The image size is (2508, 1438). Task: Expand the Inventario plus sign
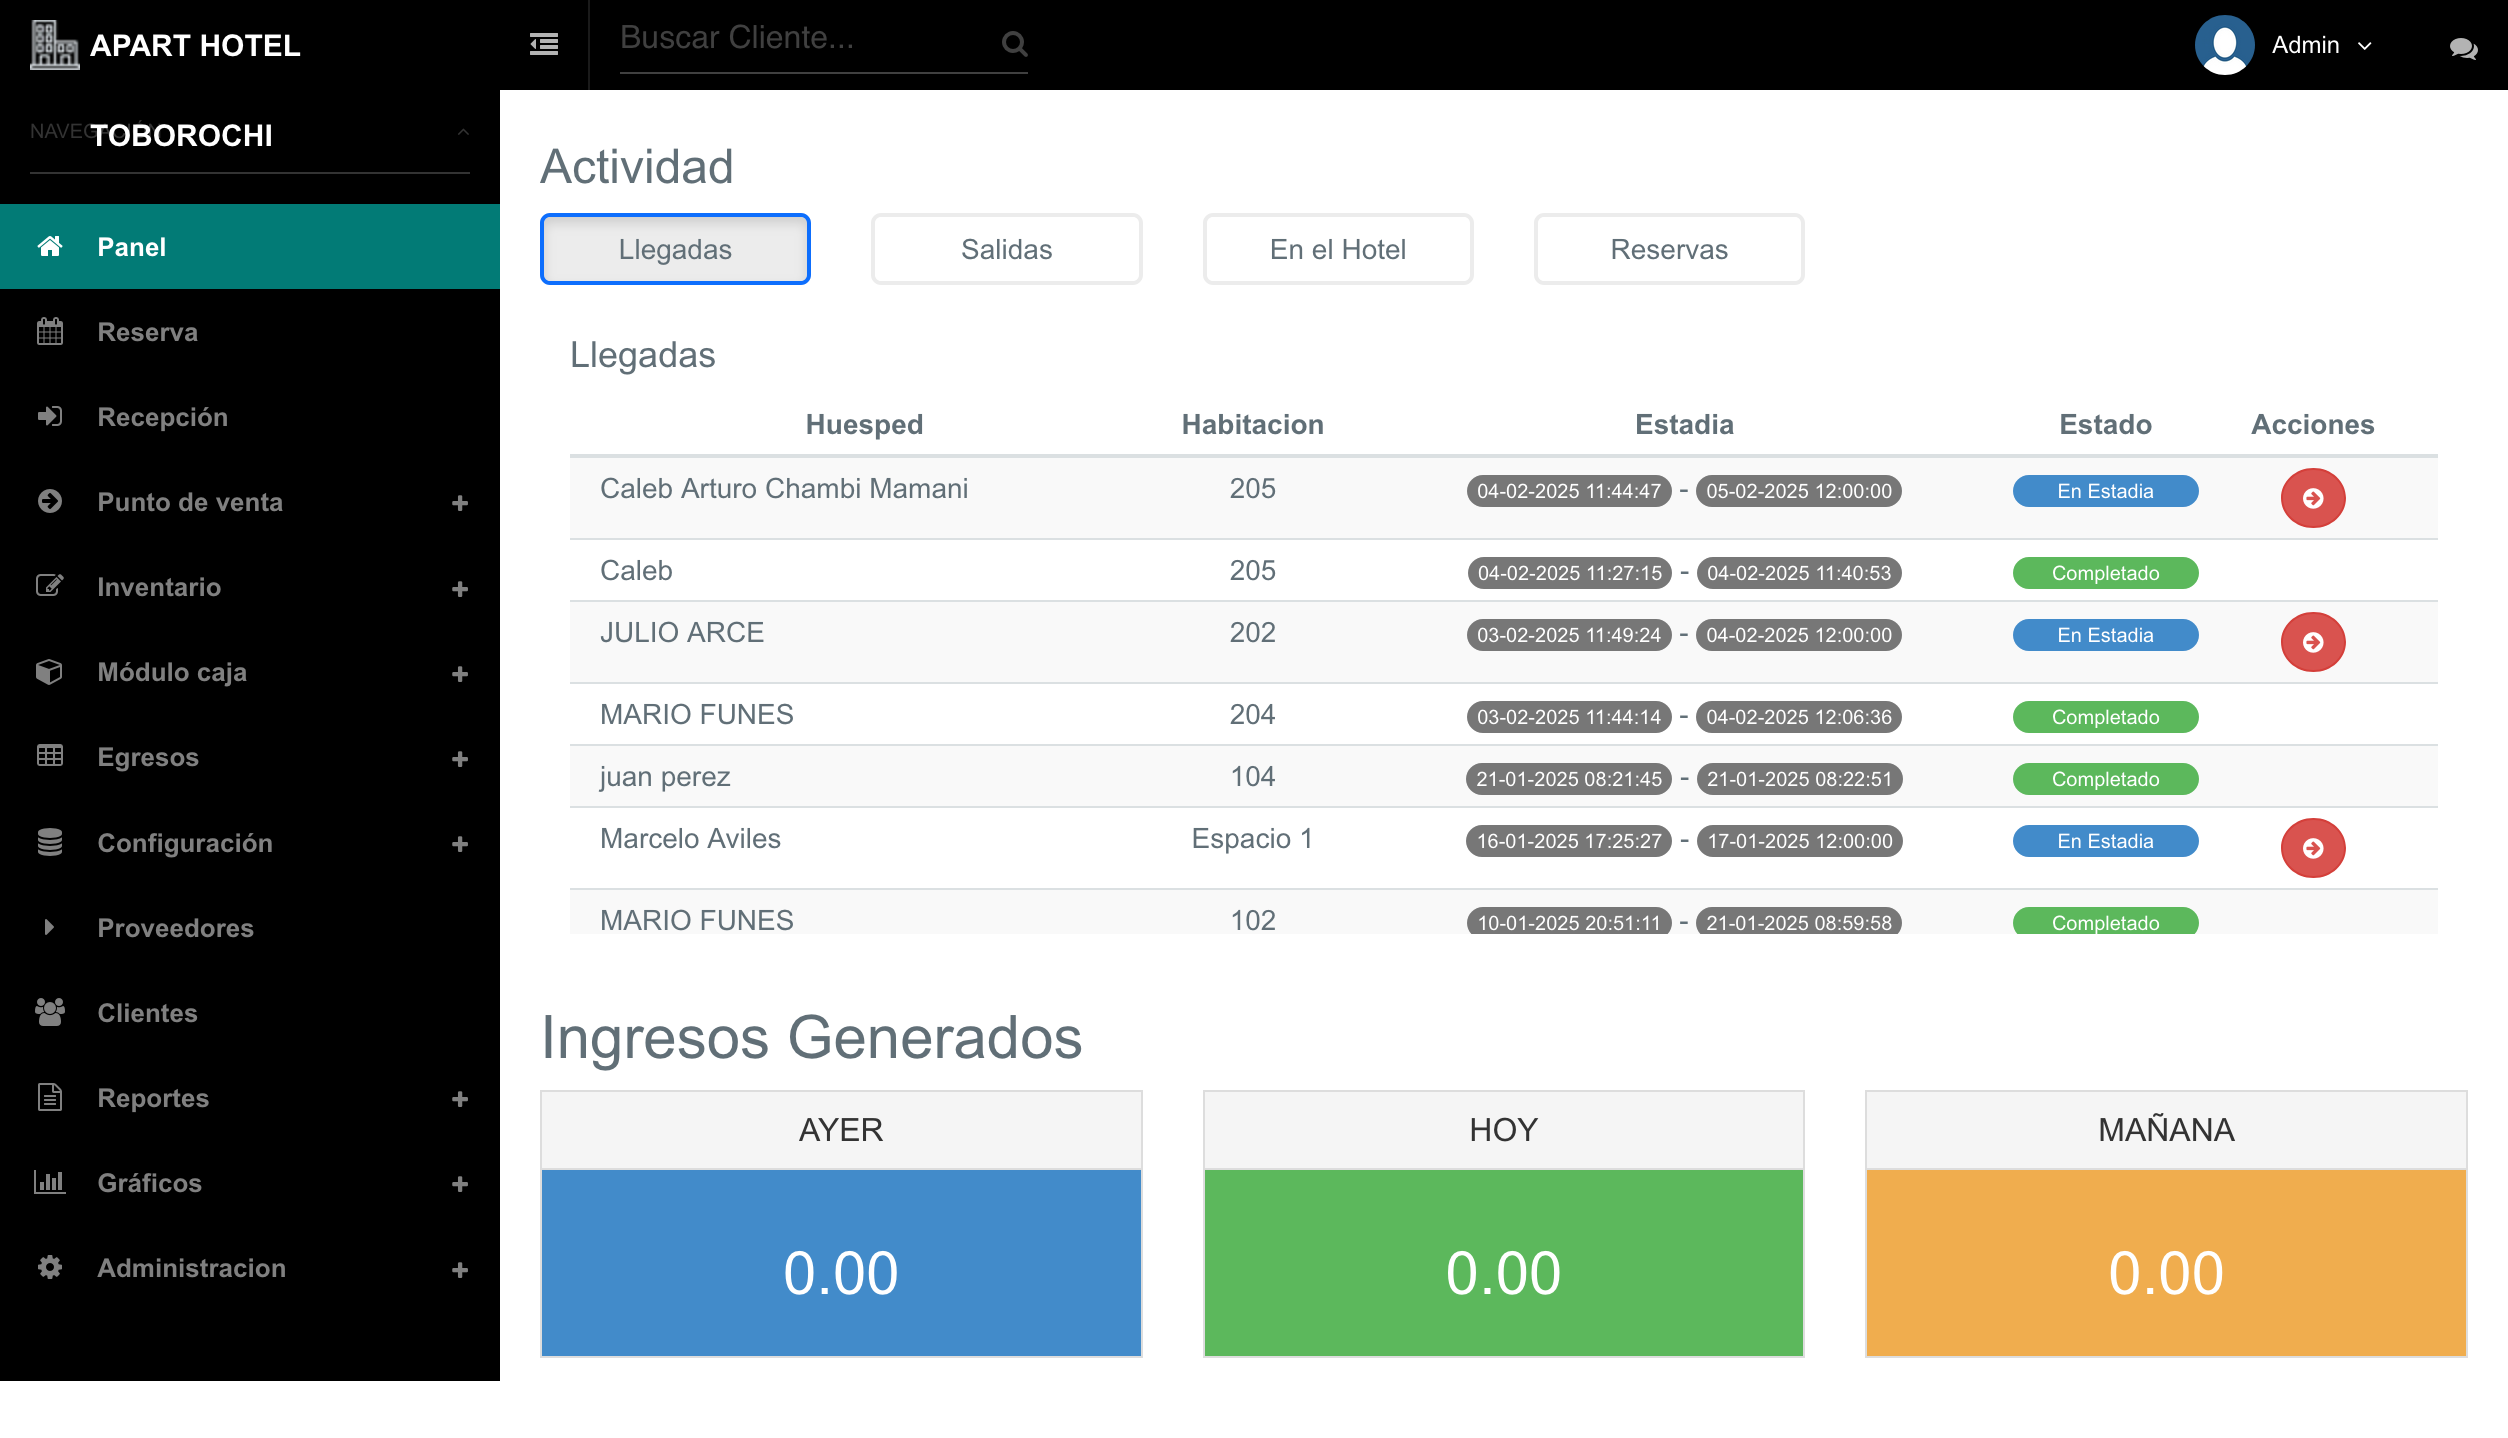click(460, 589)
